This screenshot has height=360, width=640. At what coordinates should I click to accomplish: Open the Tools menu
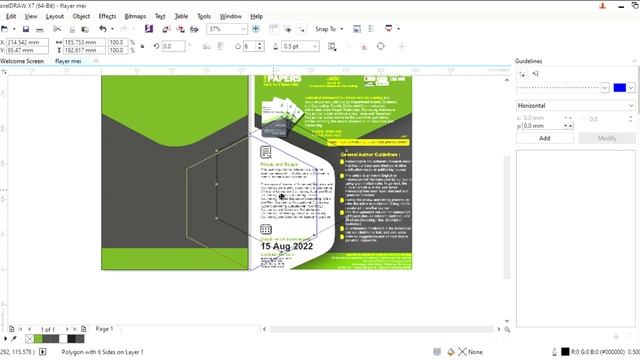(204, 16)
